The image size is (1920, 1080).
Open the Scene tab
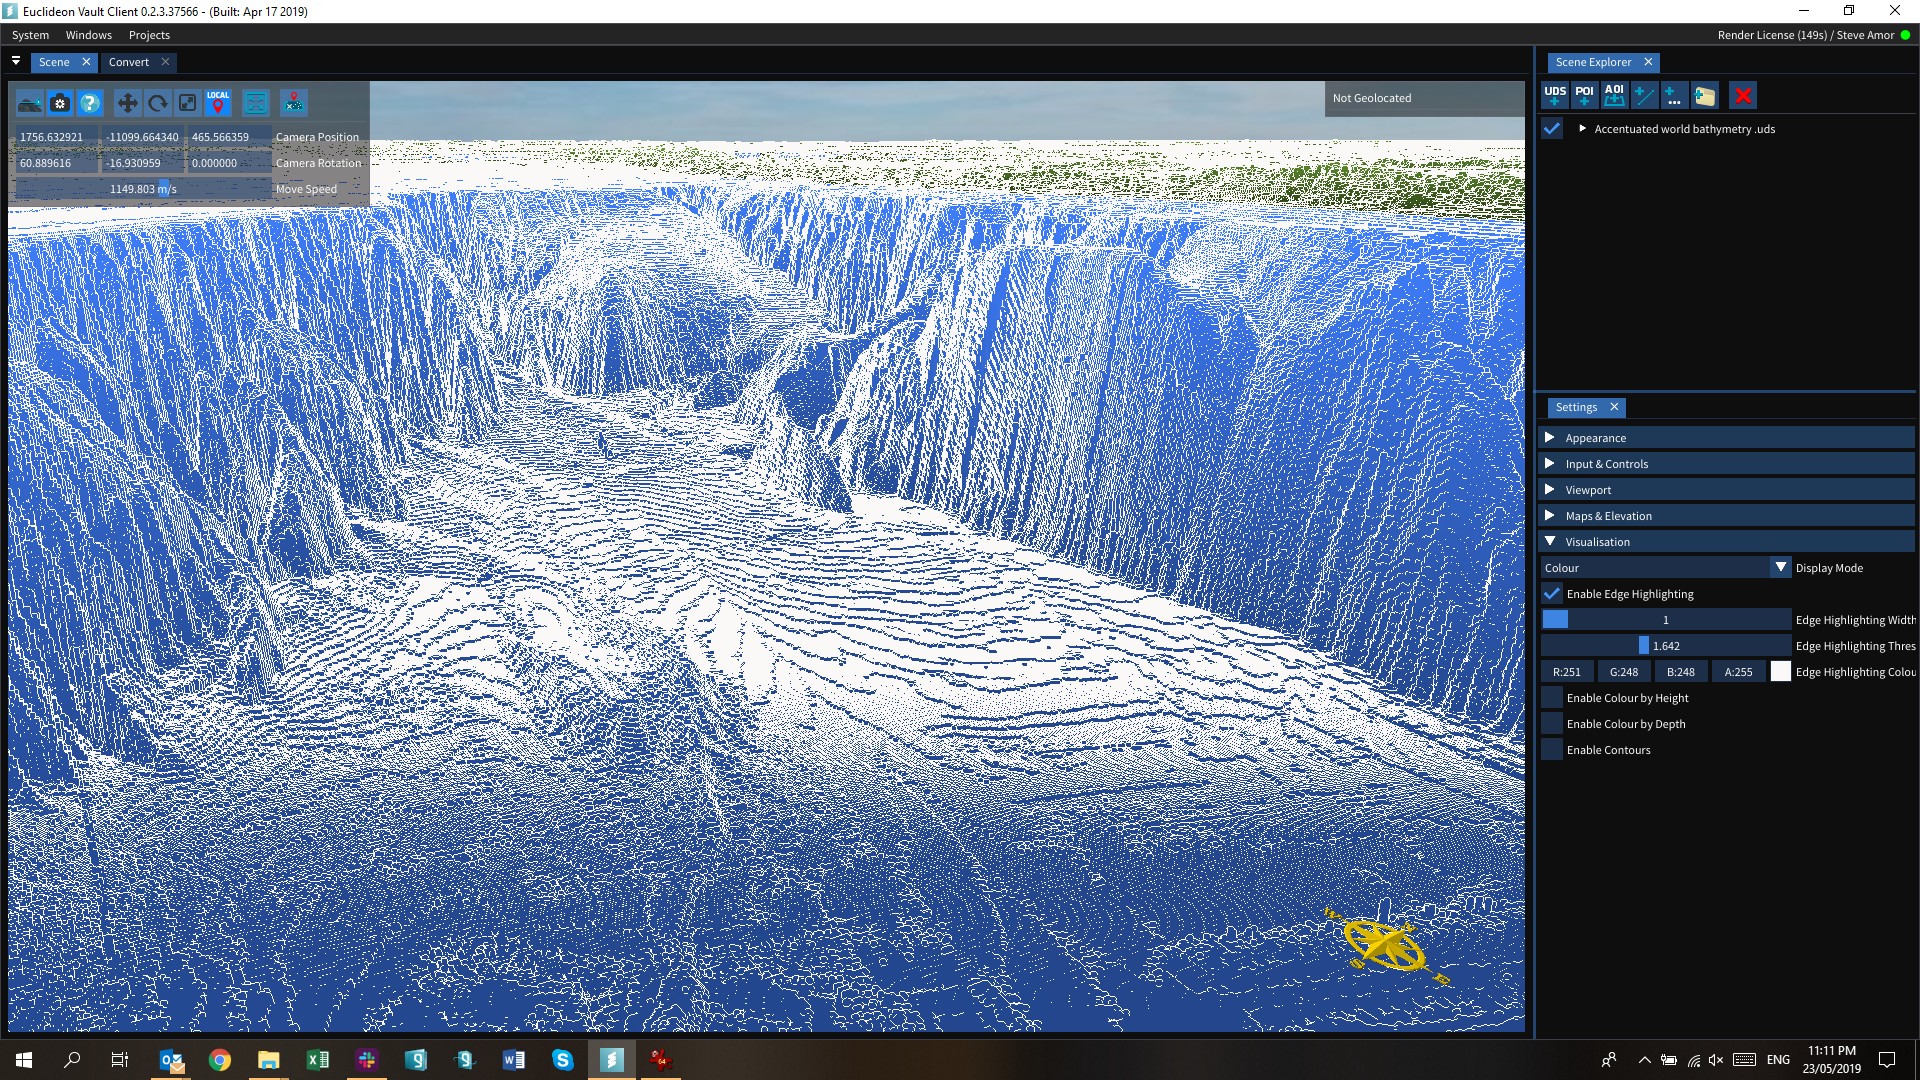[x=53, y=62]
